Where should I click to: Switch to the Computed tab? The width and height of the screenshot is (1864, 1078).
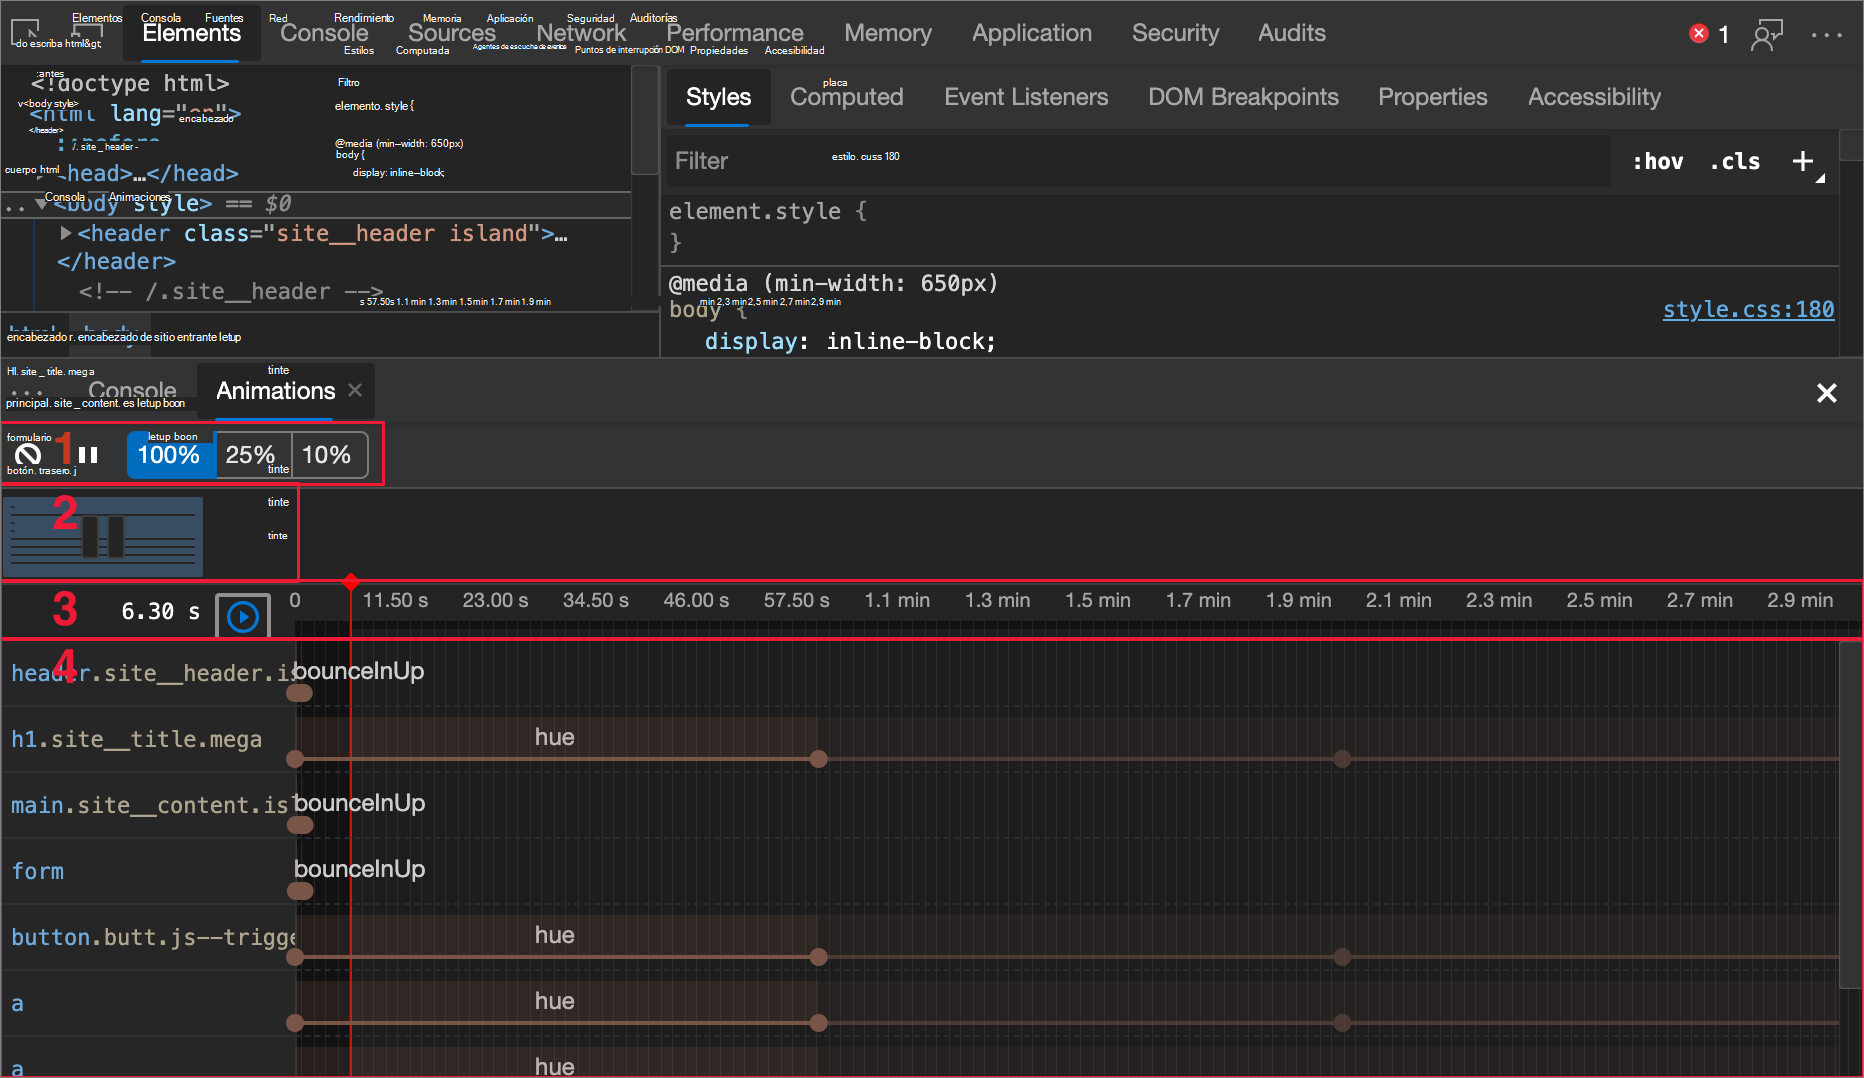coord(846,97)
